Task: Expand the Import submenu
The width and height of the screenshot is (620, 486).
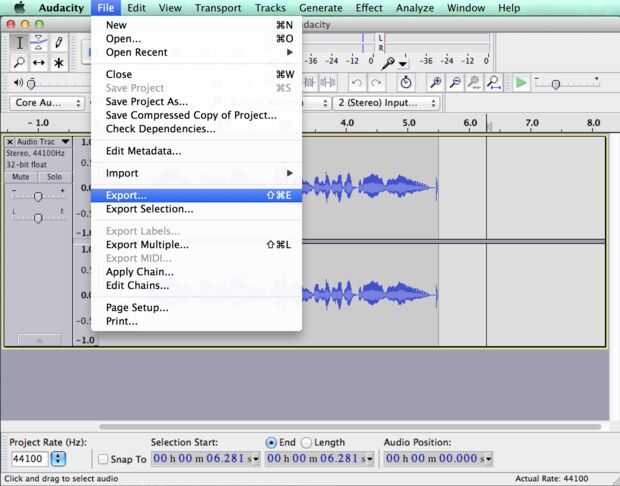Action: pyautogui.click(x=196, y=173)
